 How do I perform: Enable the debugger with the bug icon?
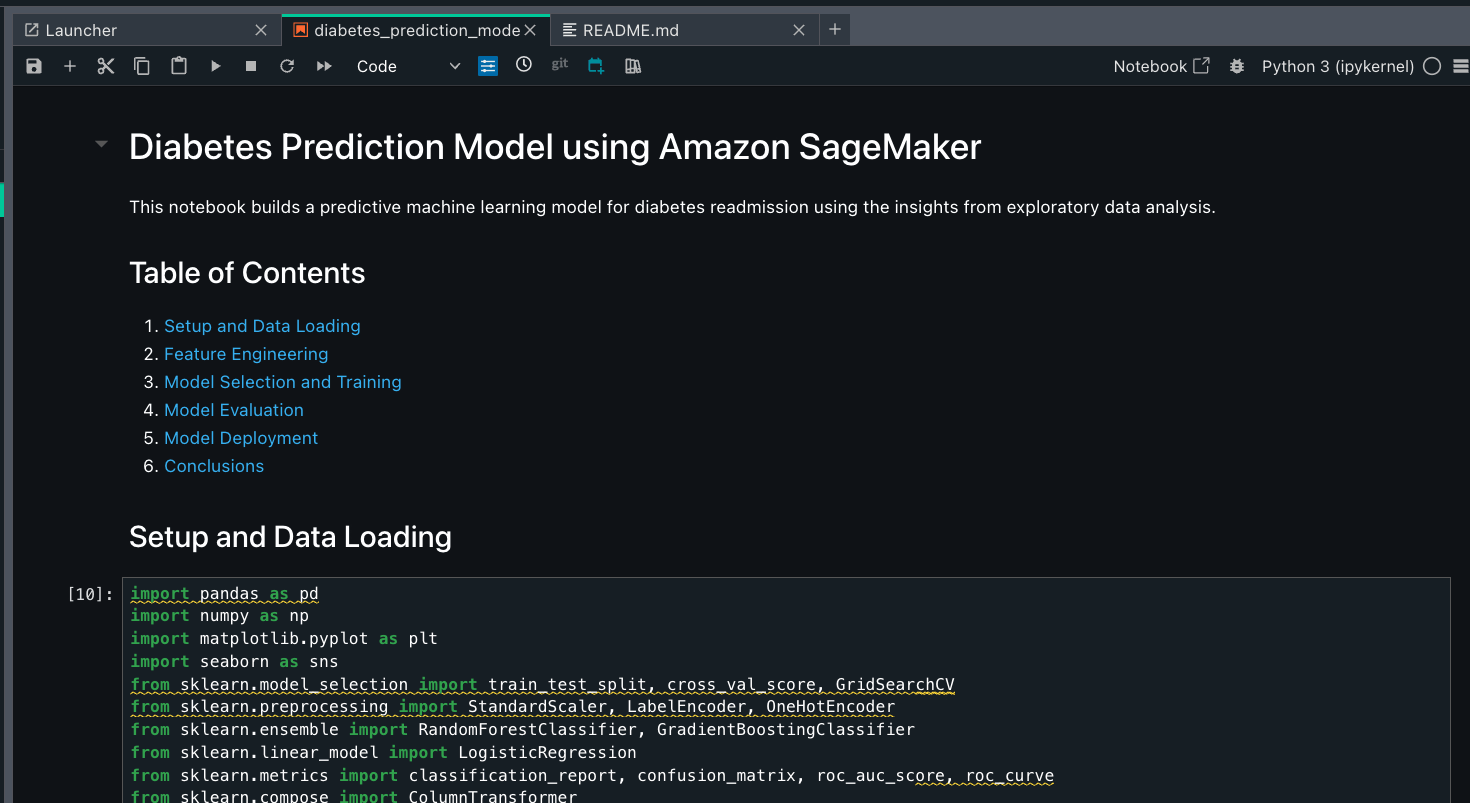(1237, 66)
